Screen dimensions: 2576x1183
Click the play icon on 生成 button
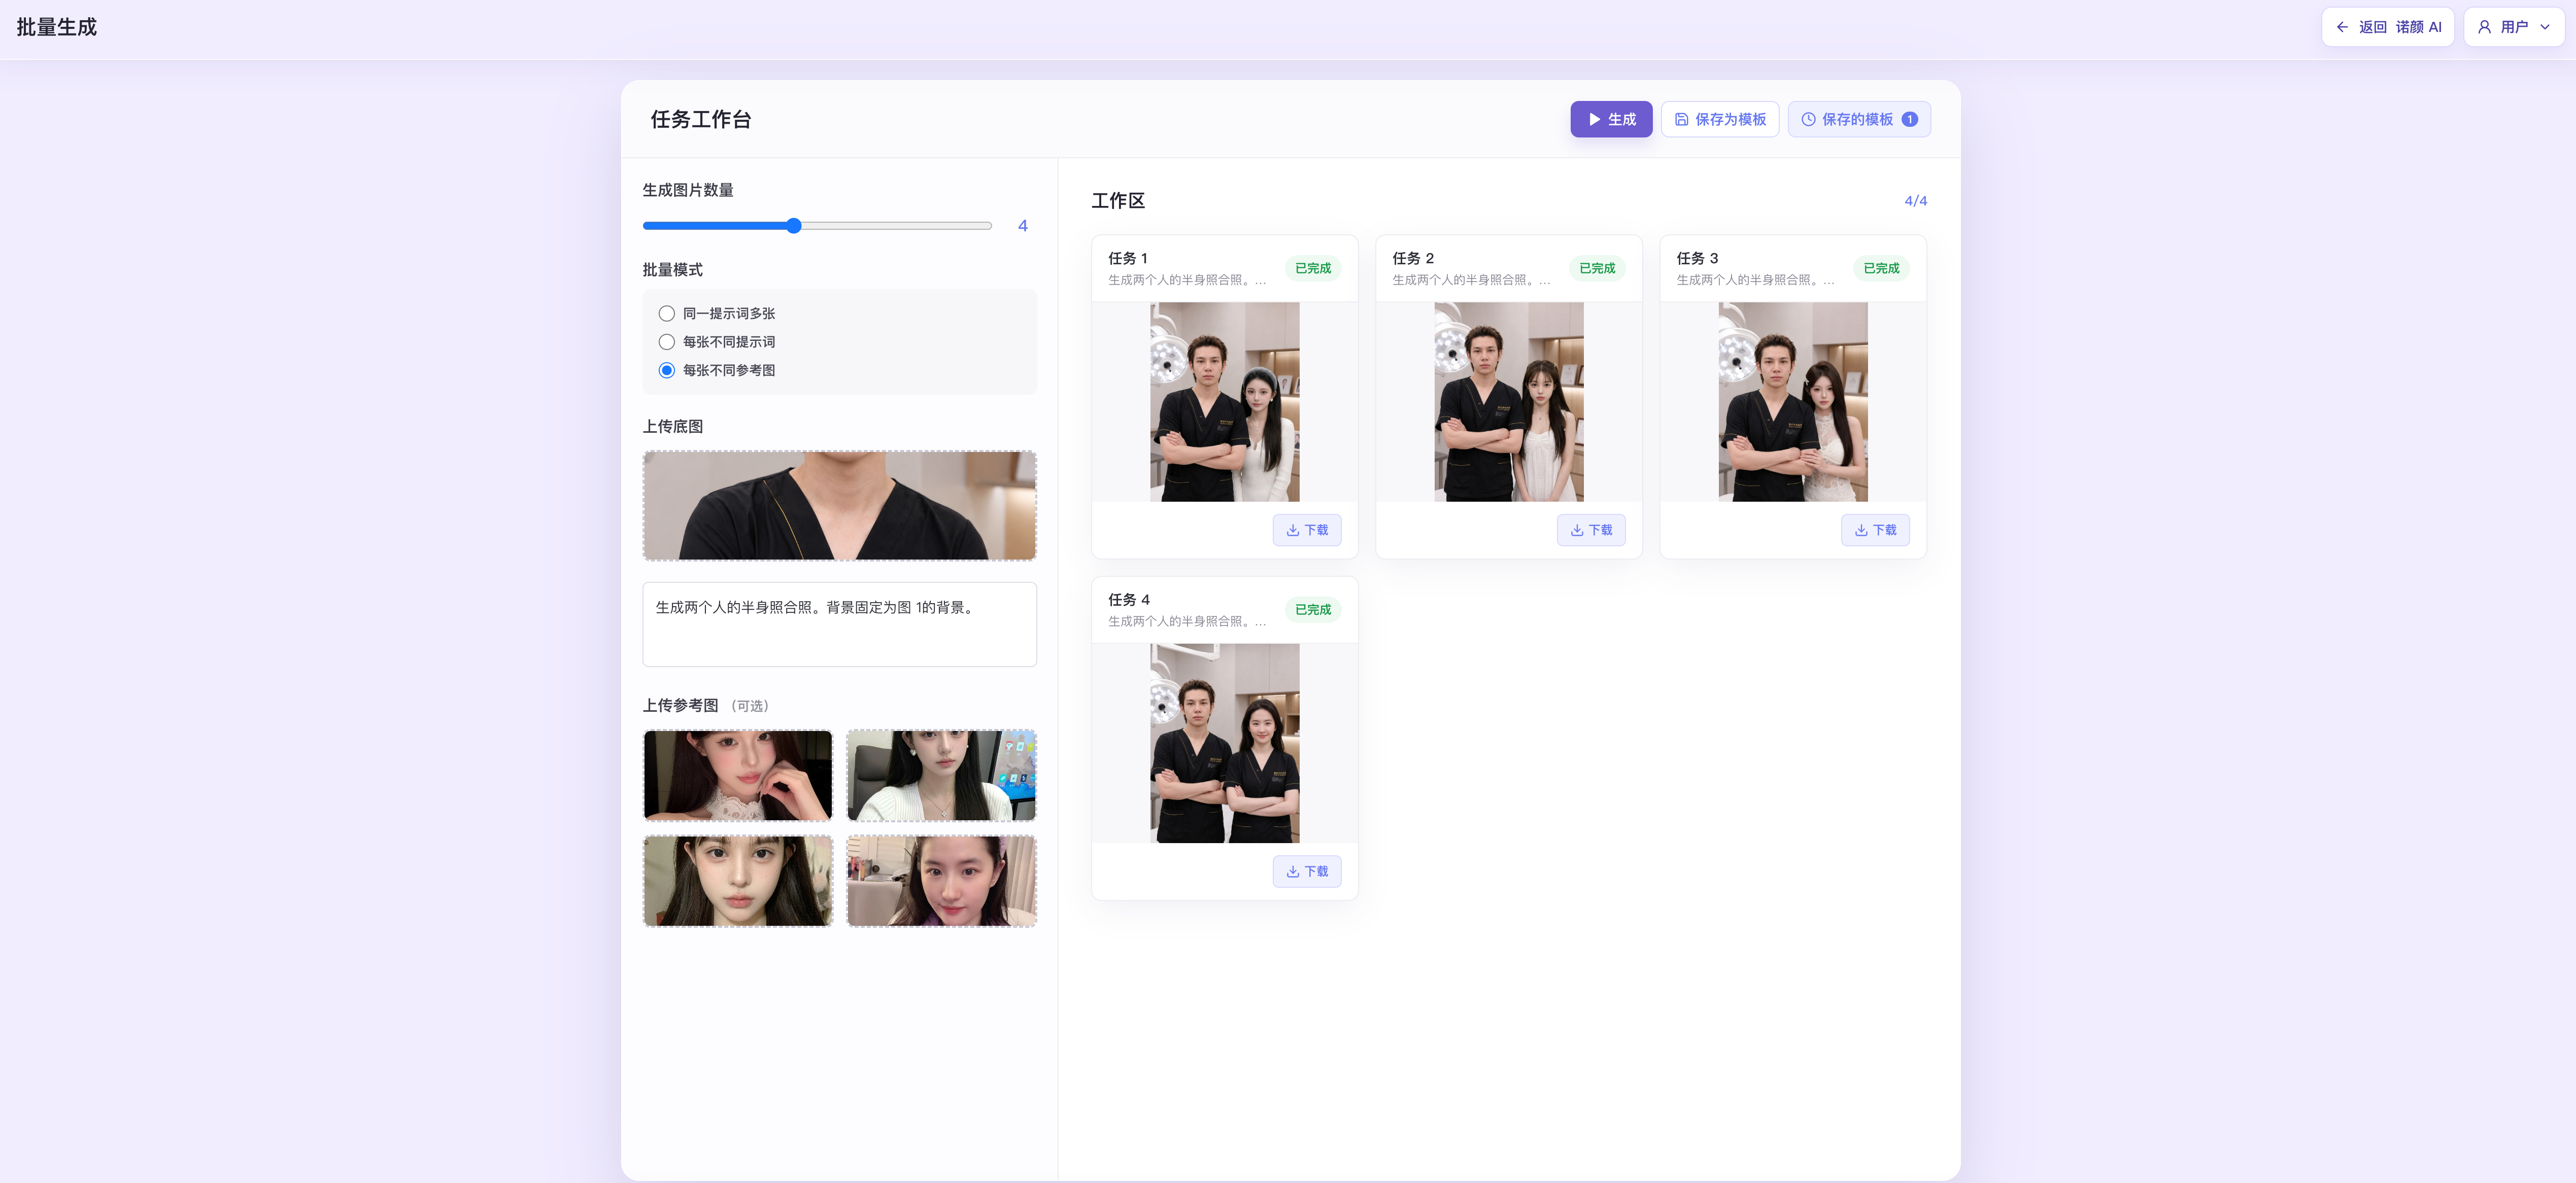[1594, 119]
